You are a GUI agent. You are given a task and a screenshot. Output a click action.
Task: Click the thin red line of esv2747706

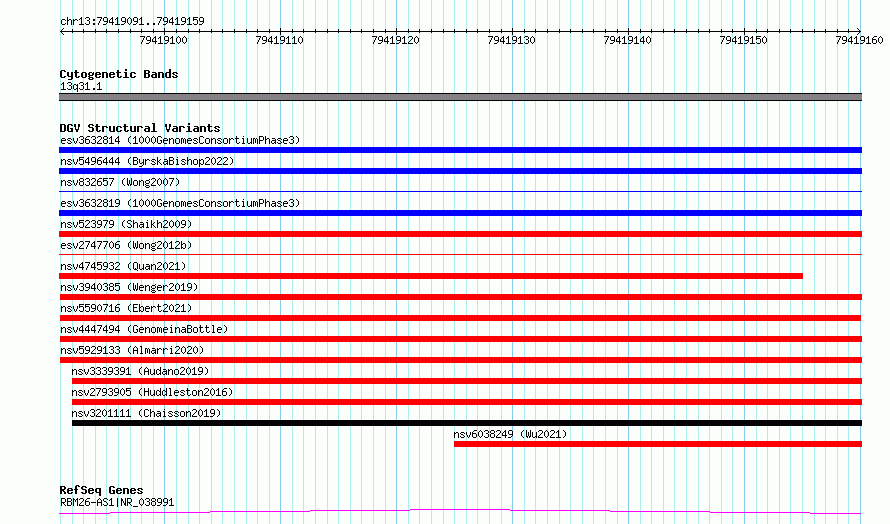(x=460, y=255)
